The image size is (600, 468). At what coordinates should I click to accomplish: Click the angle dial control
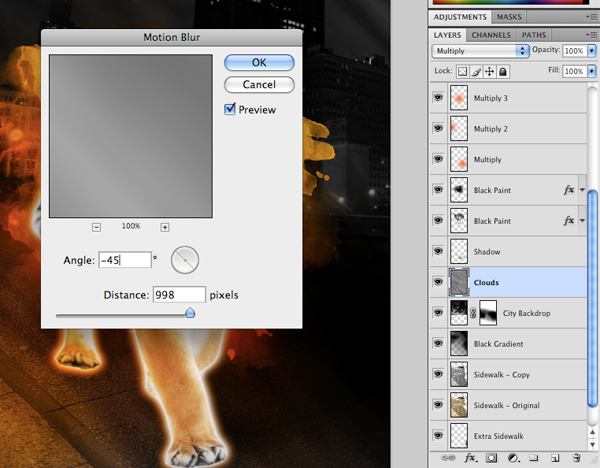185,260
